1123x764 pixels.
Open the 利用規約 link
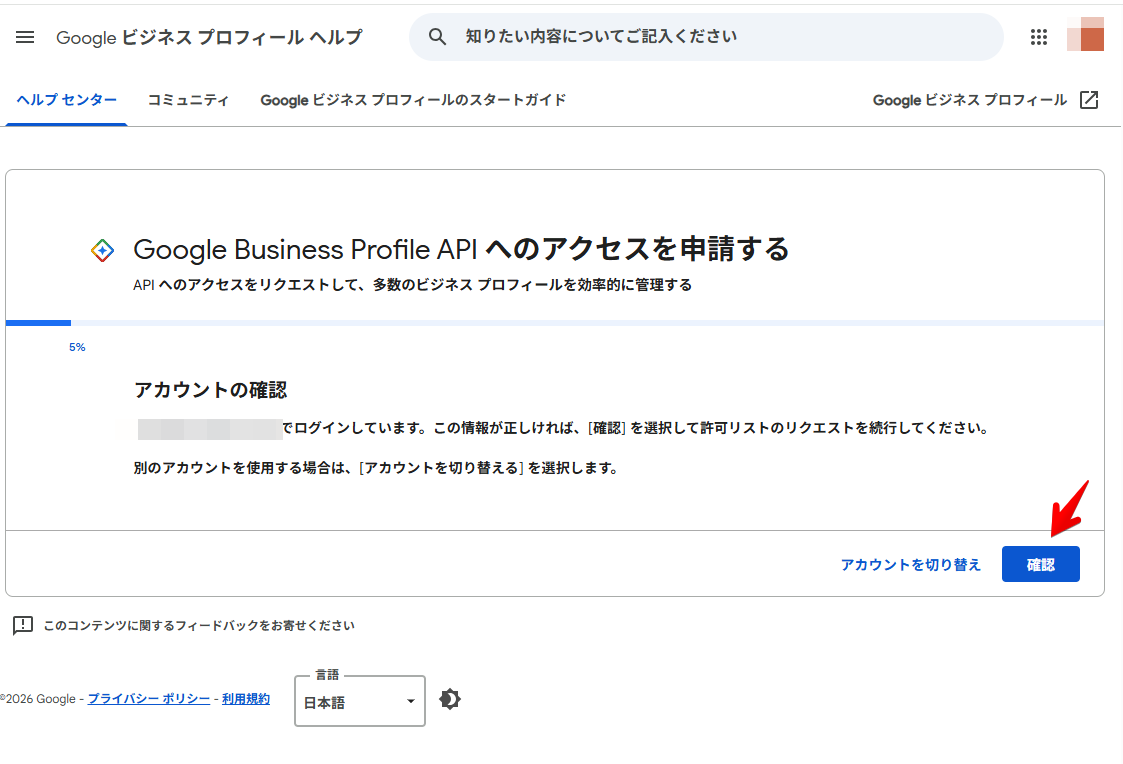coord(246,699)
